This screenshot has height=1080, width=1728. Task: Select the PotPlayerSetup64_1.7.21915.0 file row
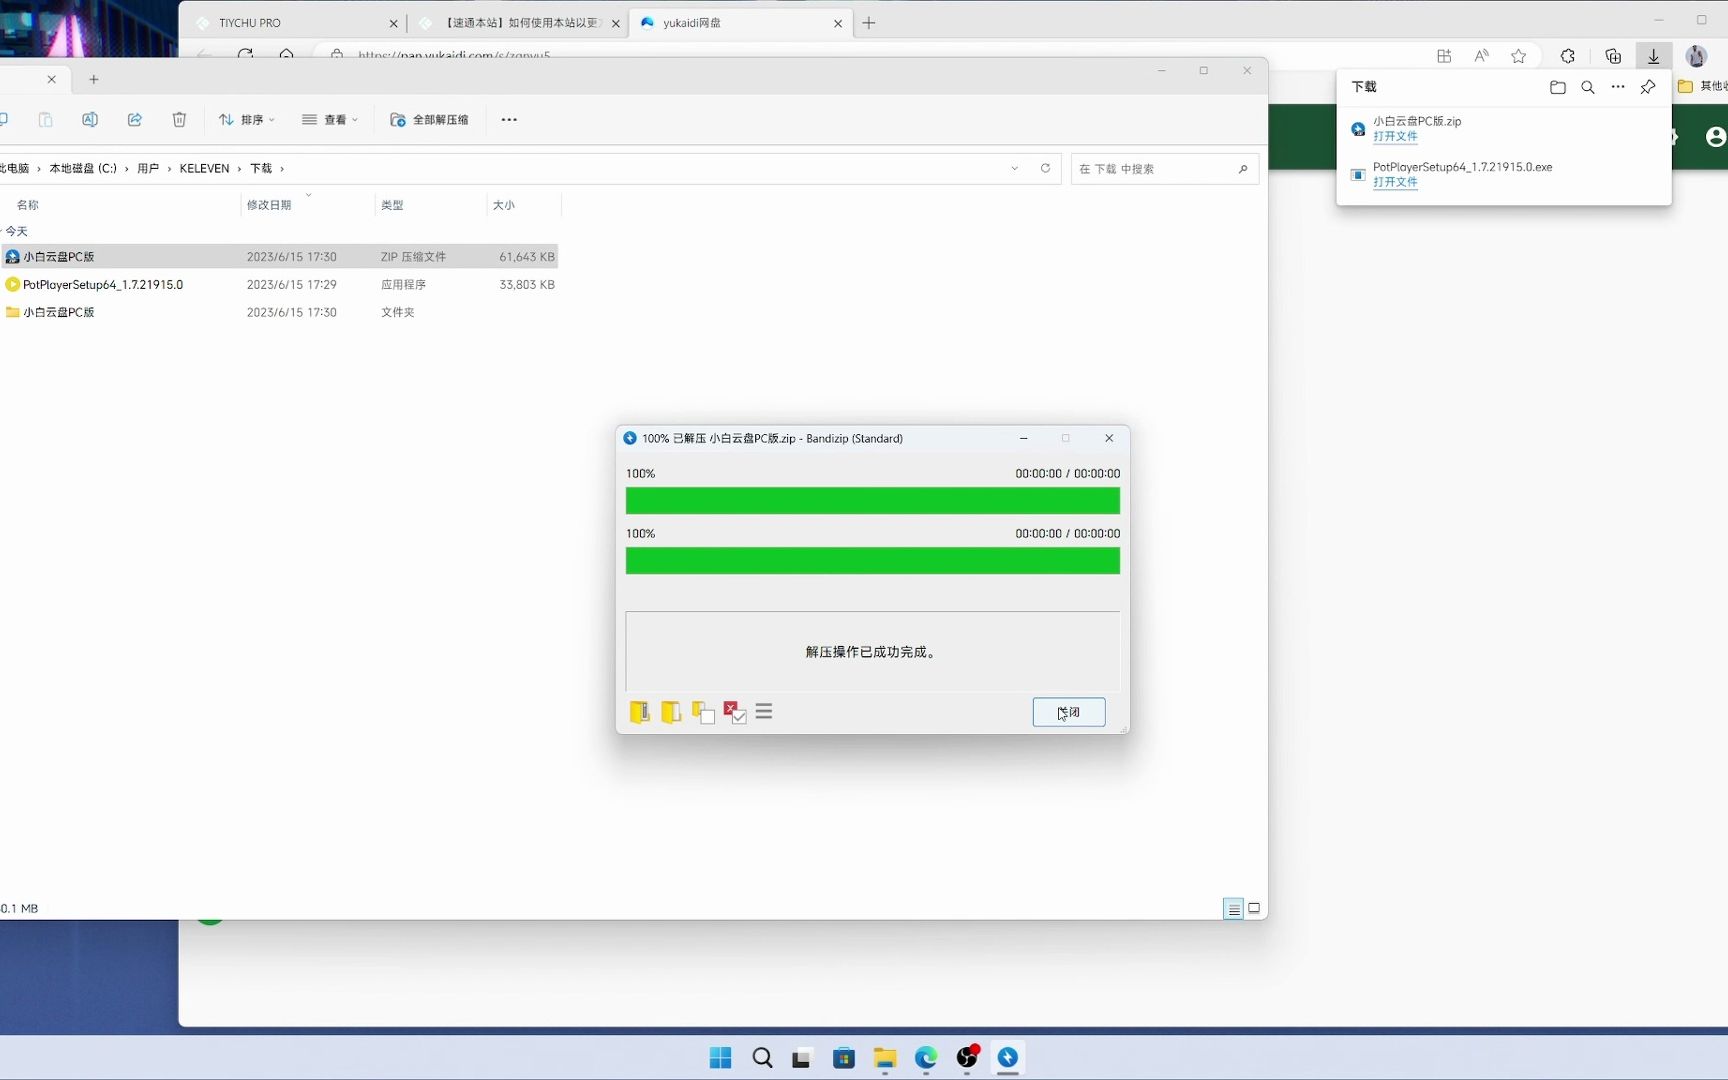coord(279,285)
